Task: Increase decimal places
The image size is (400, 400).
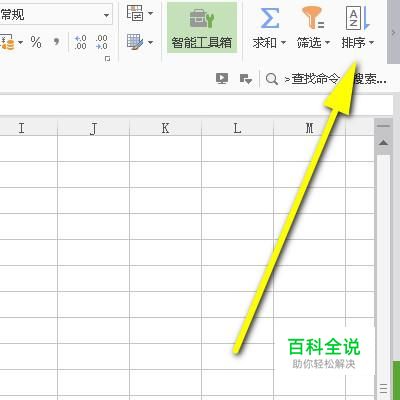Action: click(x=80, y=42)
